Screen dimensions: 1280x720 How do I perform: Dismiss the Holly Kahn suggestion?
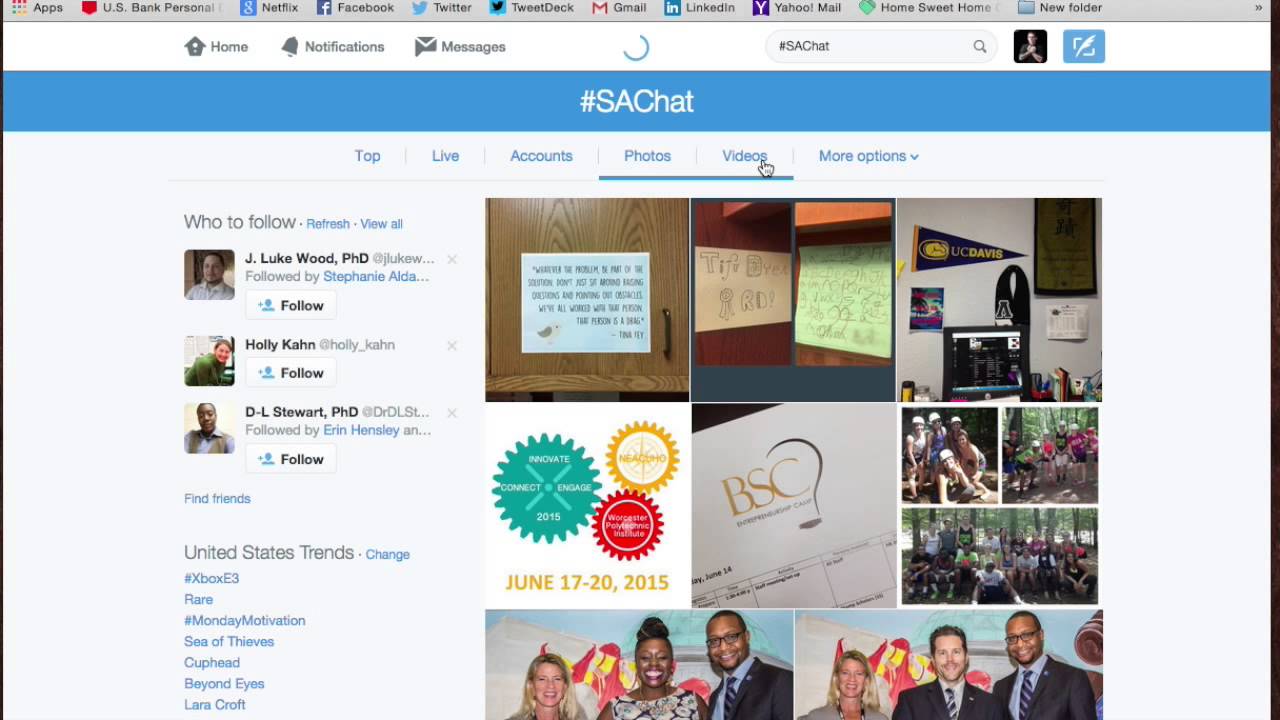452,345
